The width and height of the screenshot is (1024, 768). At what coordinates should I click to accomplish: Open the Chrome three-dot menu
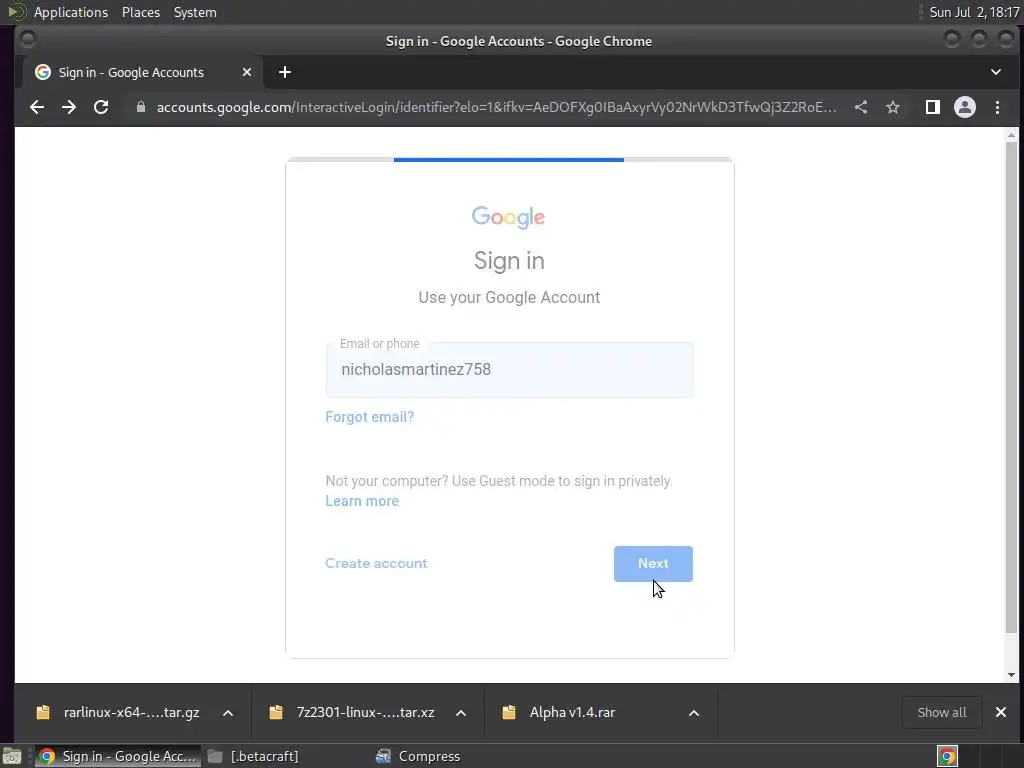click(x=997, y=107)
